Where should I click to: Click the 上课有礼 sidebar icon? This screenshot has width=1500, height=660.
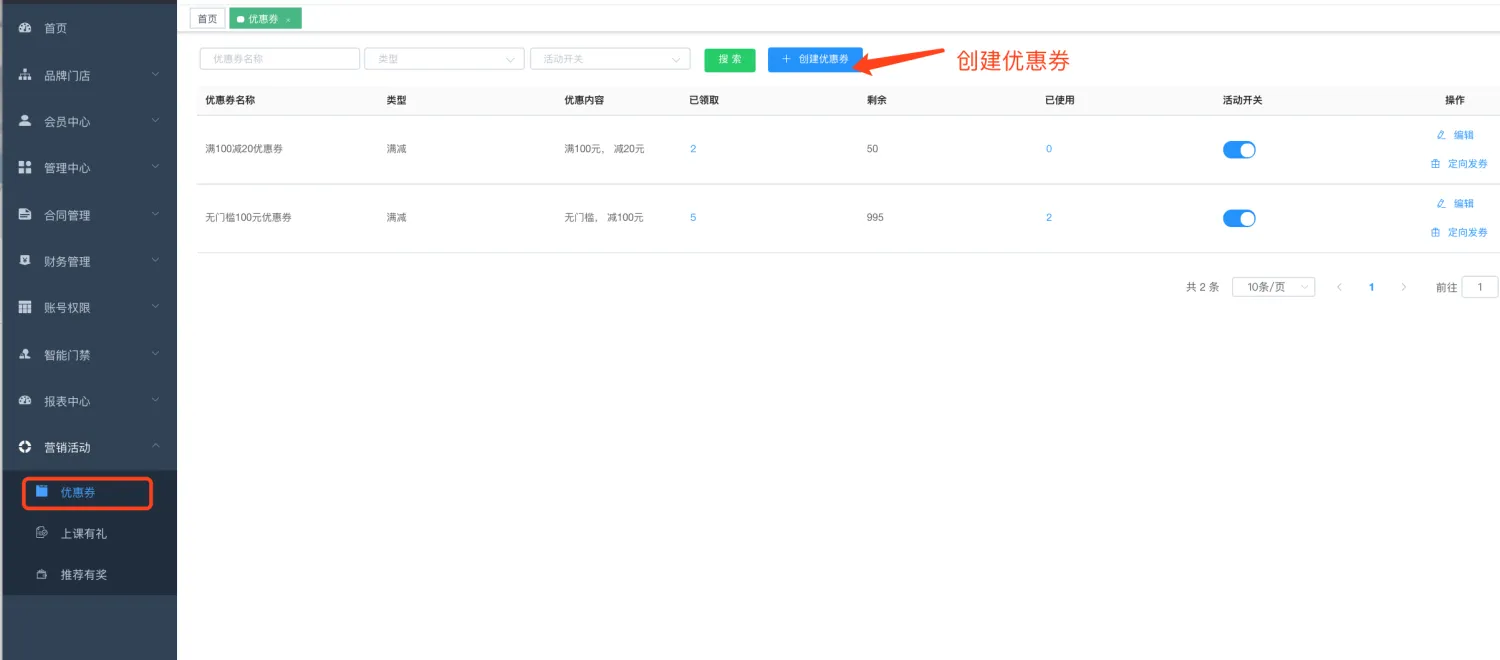(x=42, y=533)
